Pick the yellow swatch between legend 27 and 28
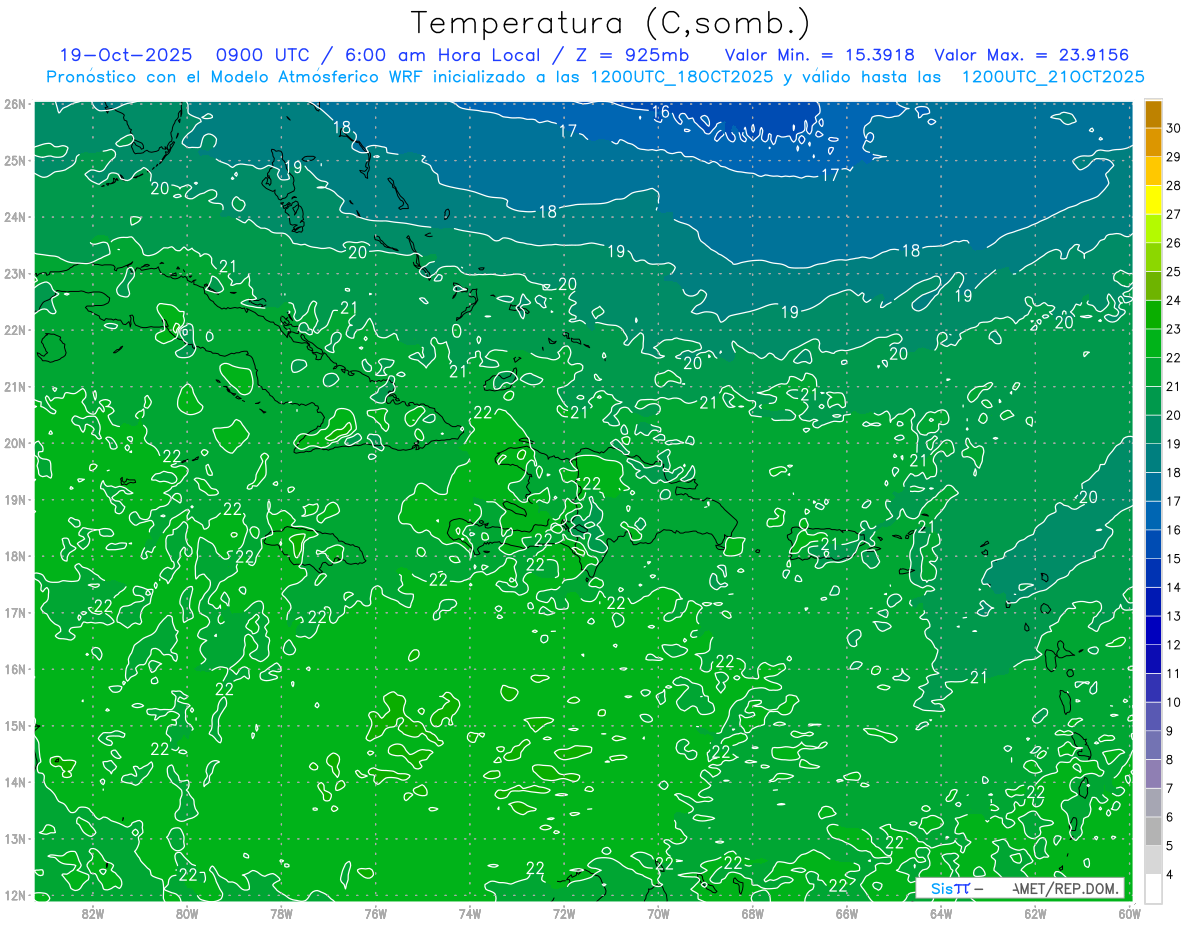The image size is (1200, 927). point(1153,200)
